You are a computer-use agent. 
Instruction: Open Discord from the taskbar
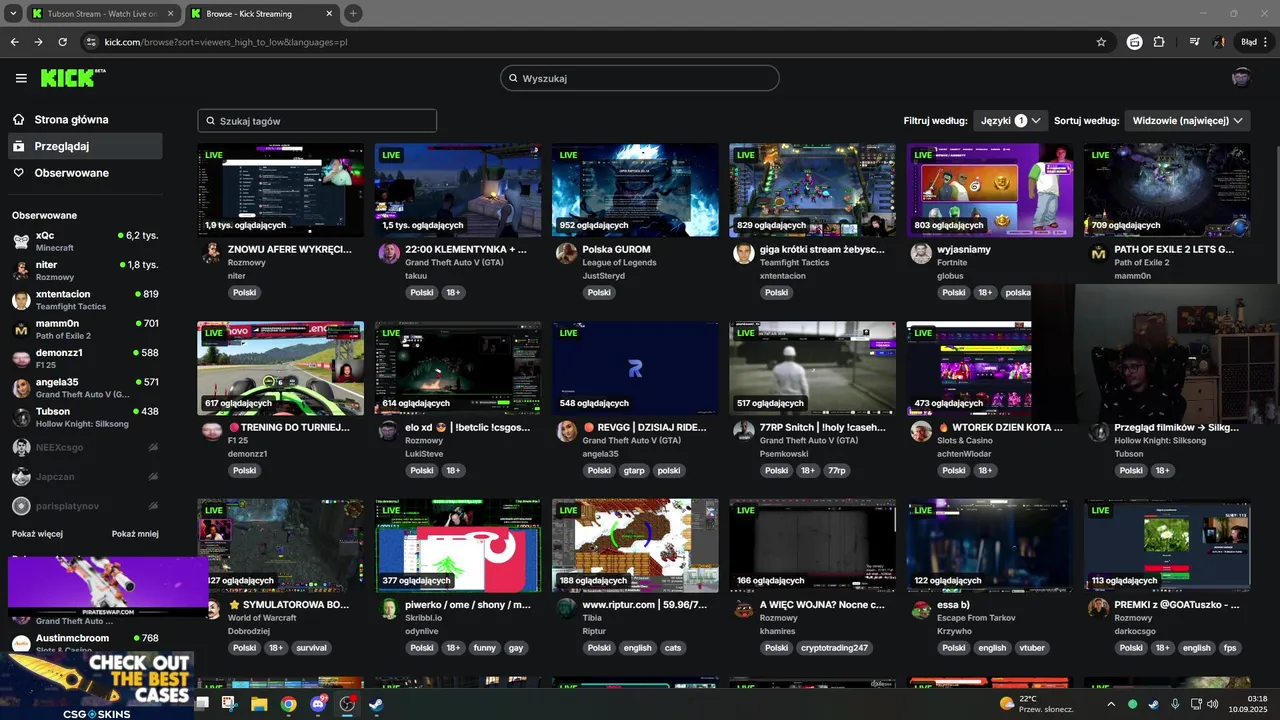click(x=318, y=704)
